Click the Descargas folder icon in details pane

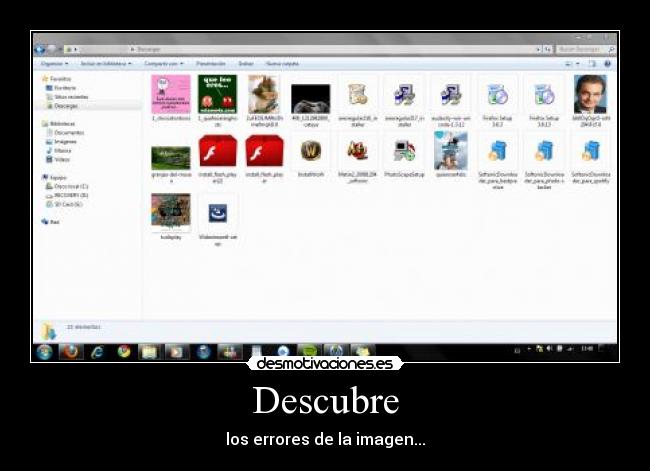(48, 331)
